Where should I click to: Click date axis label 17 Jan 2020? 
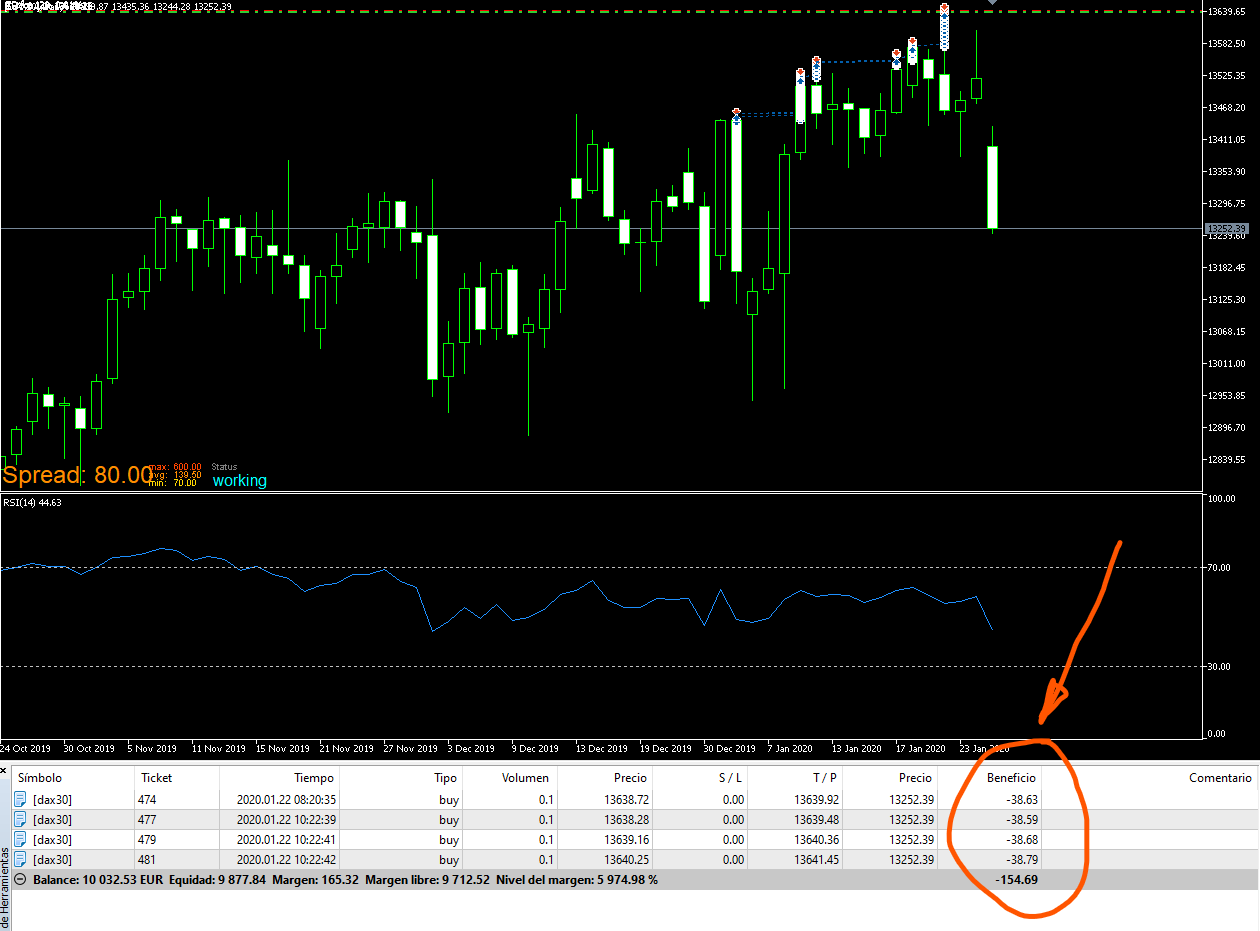(920, 748)
